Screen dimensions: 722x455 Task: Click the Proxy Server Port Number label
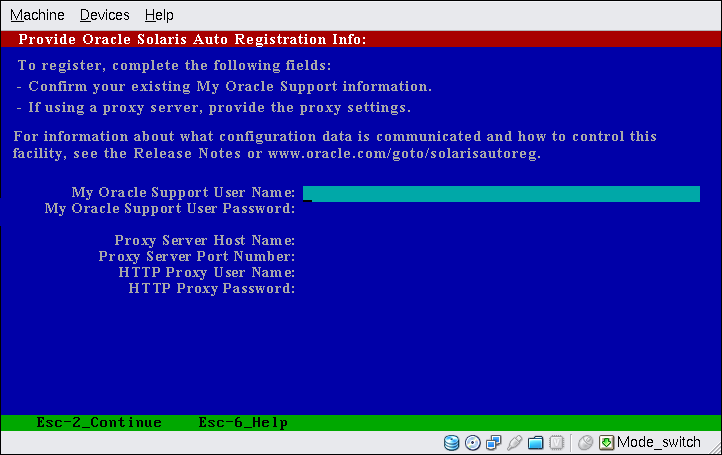[197, 257]
